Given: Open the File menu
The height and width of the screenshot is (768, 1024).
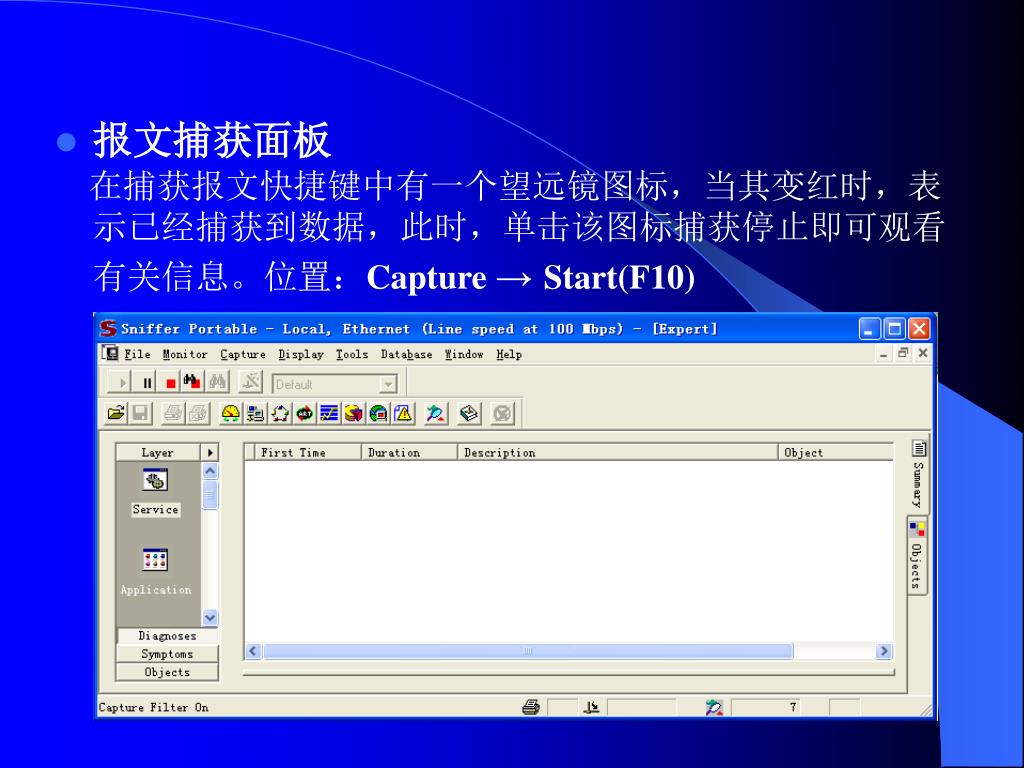Looking at the screenshot, I should [137, 354].
